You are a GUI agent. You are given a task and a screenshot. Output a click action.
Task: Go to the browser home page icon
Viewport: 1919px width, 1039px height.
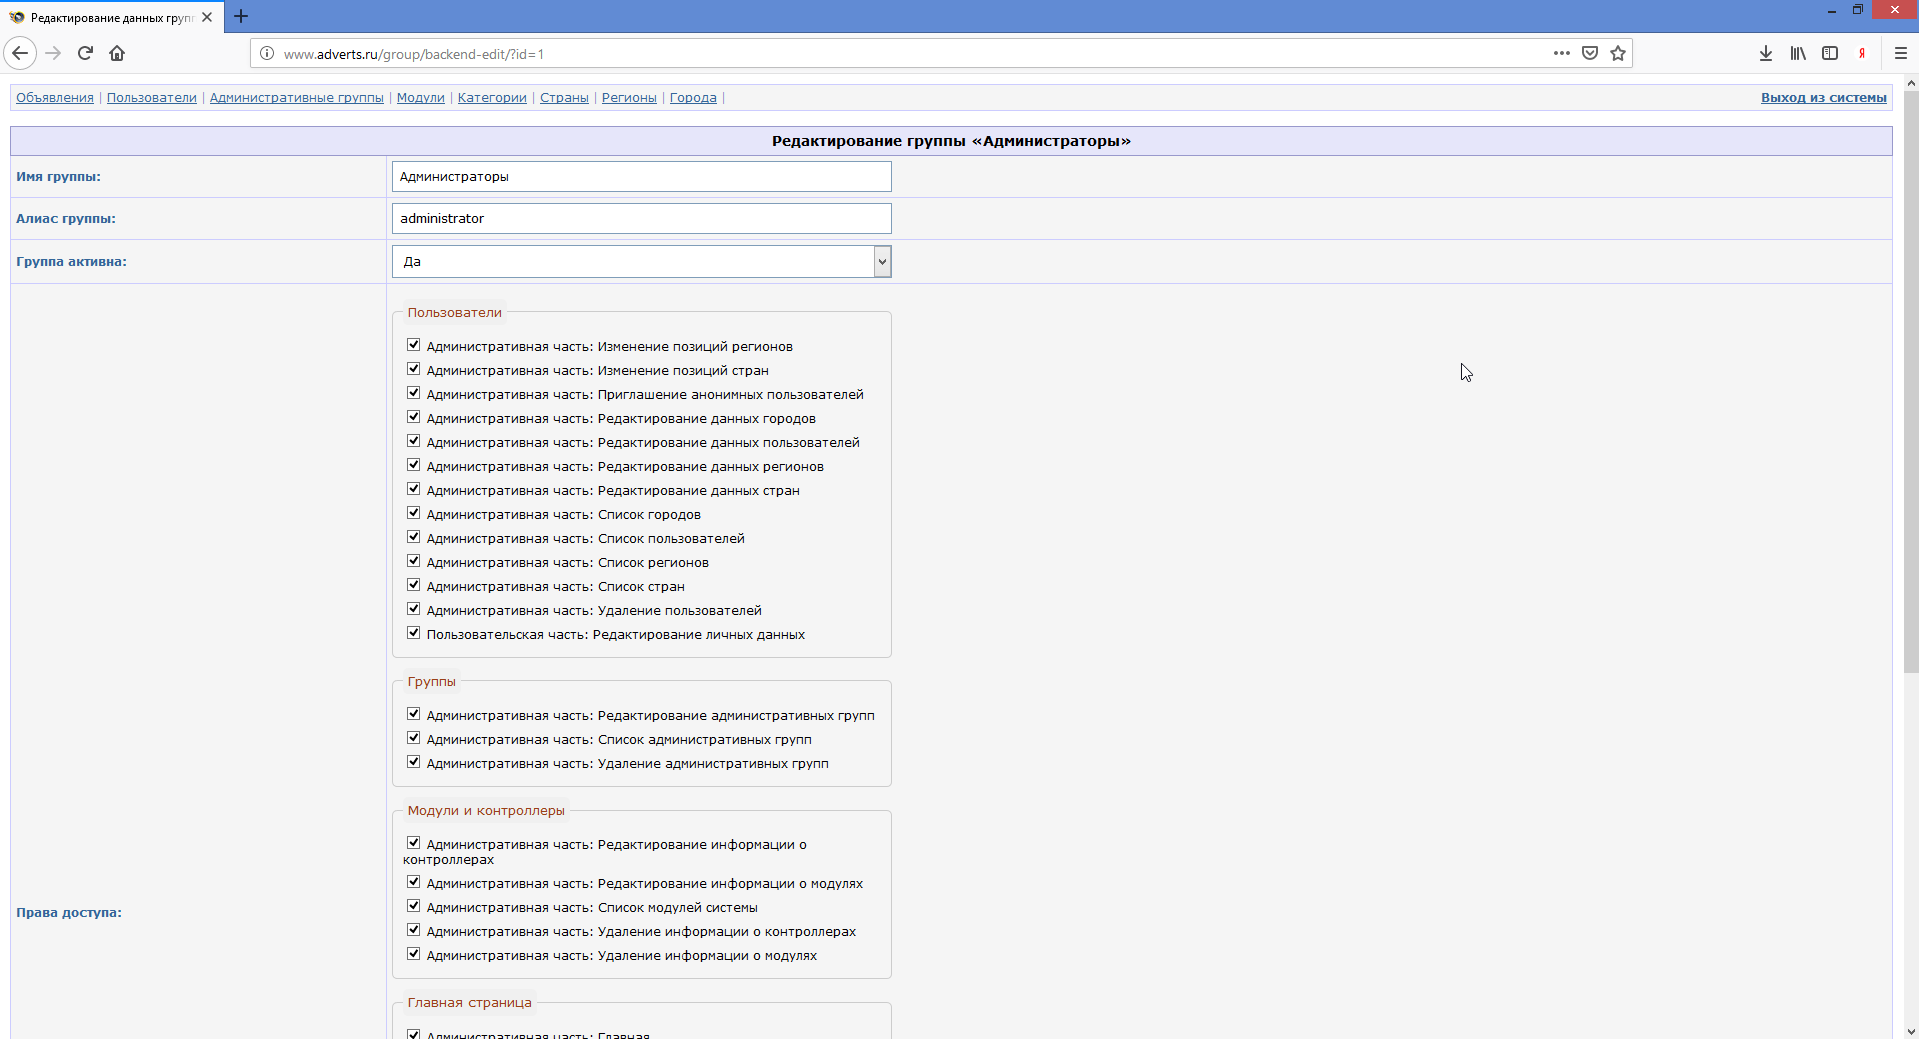point(117,54)
